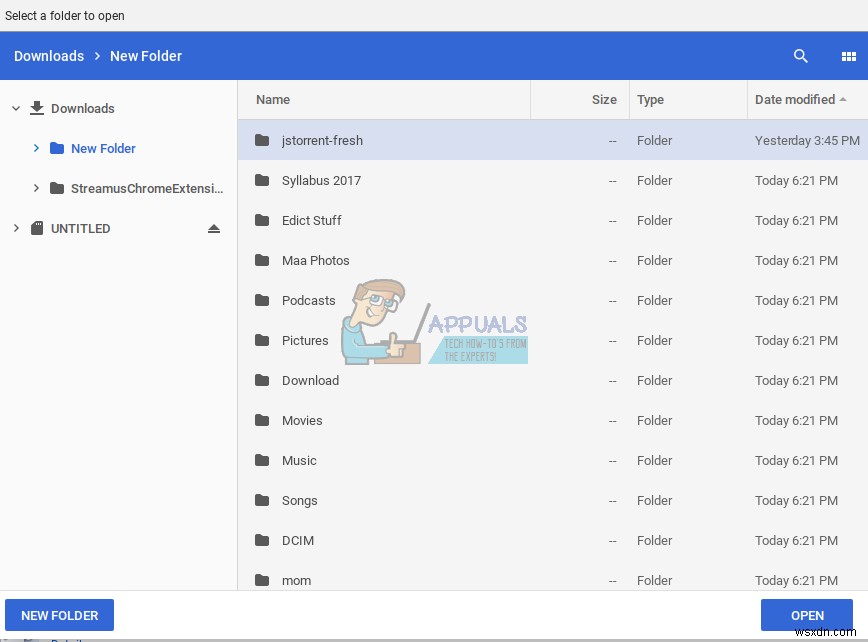868x642 pixels.
Task: Expand the UNTITLED tree item
Action: click(15, 228)
